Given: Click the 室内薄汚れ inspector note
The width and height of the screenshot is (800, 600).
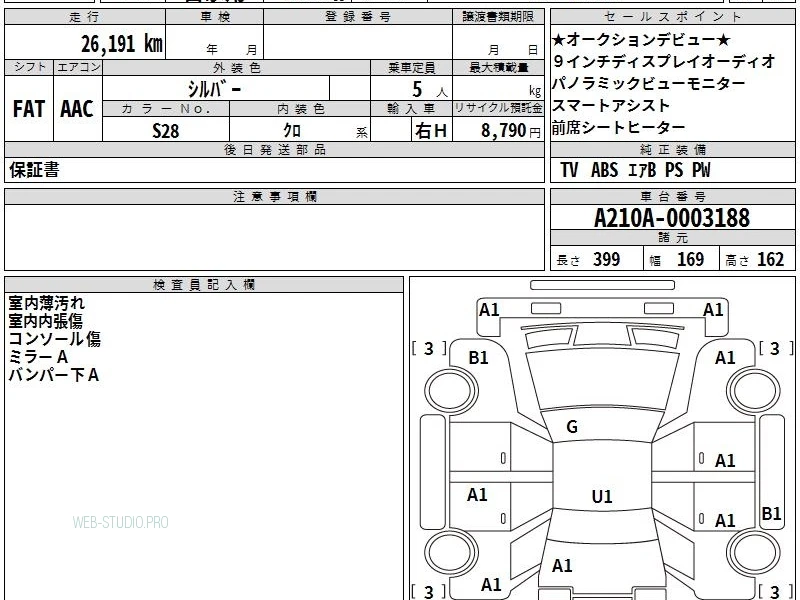Looking at the screenshot, I should 46,303.
